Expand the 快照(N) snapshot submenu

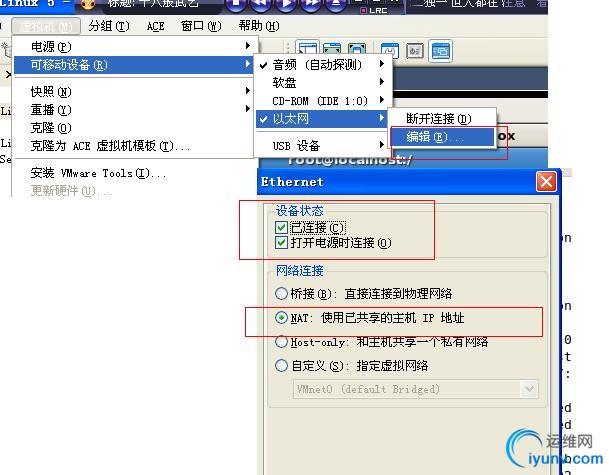(x=133, y=92)
